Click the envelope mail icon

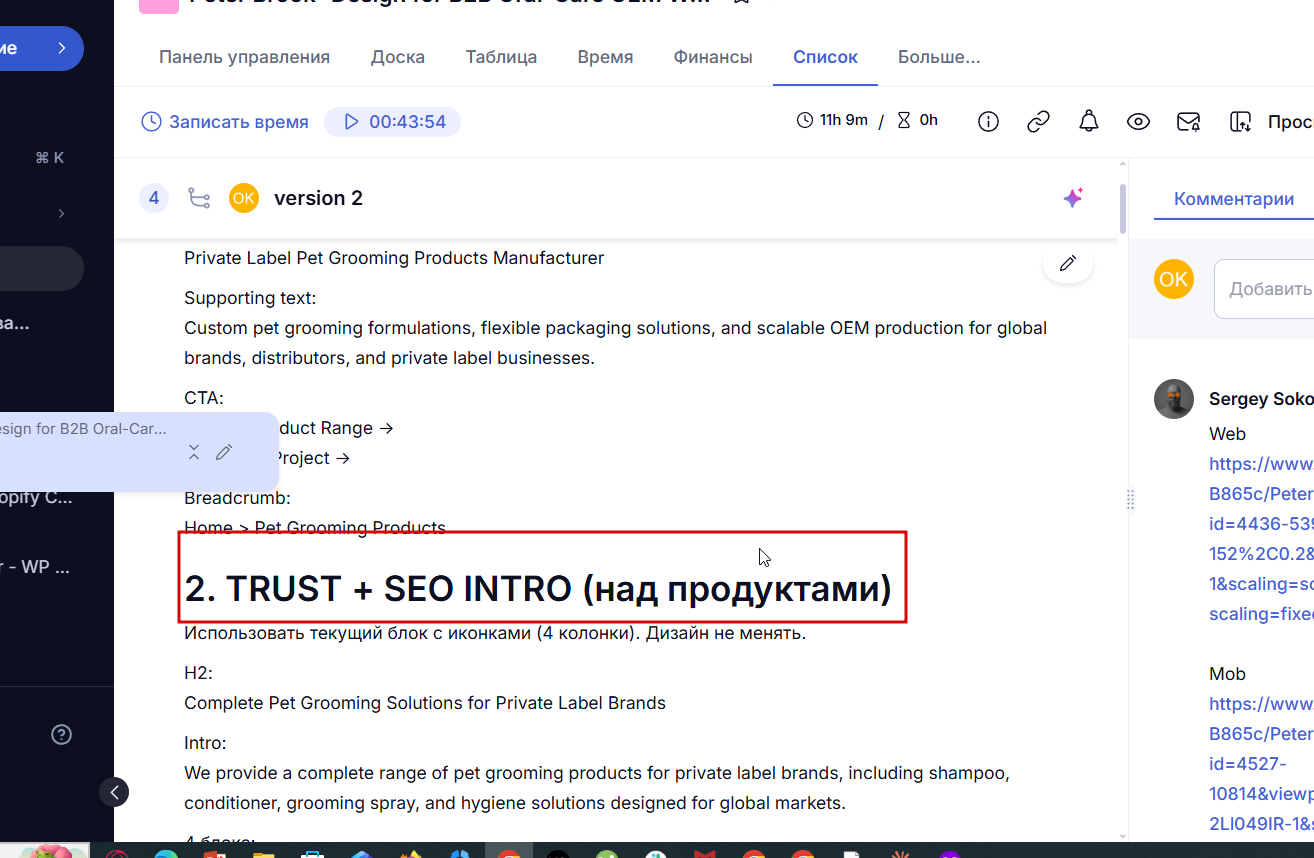click(1188, 122)
